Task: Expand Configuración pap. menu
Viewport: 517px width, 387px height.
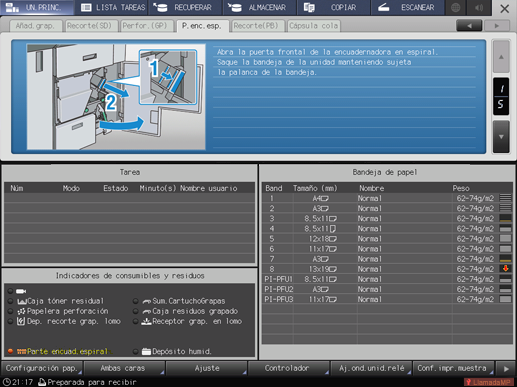Action: pos(42,368)
